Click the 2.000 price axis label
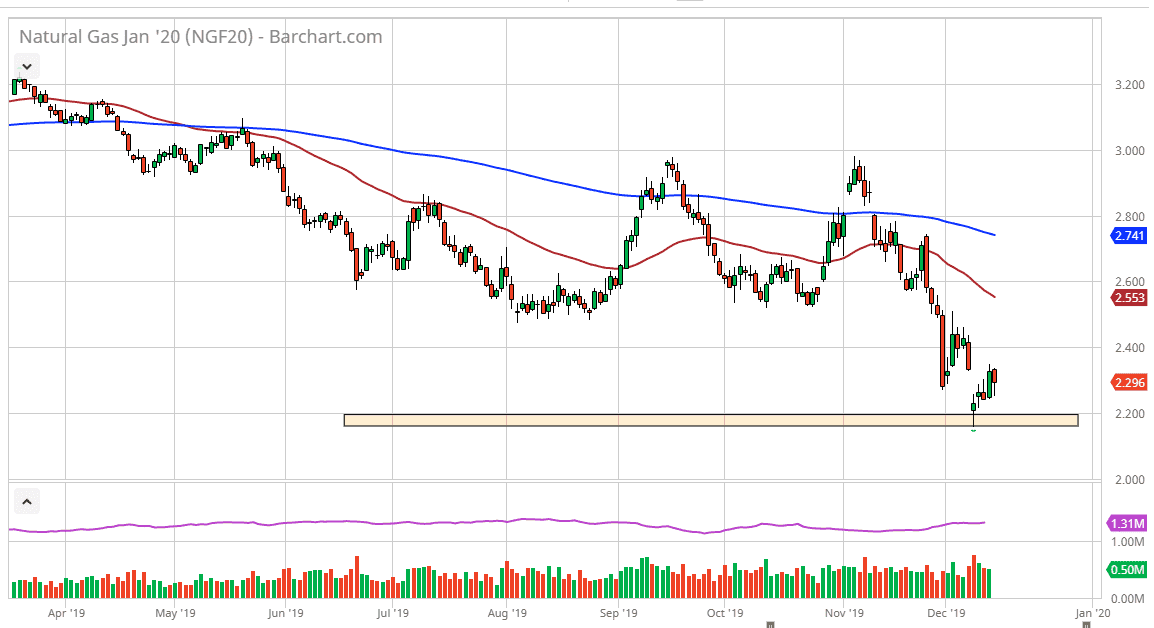The width and height of the screenshot is (1154, 628). (x=1130, y=480)
